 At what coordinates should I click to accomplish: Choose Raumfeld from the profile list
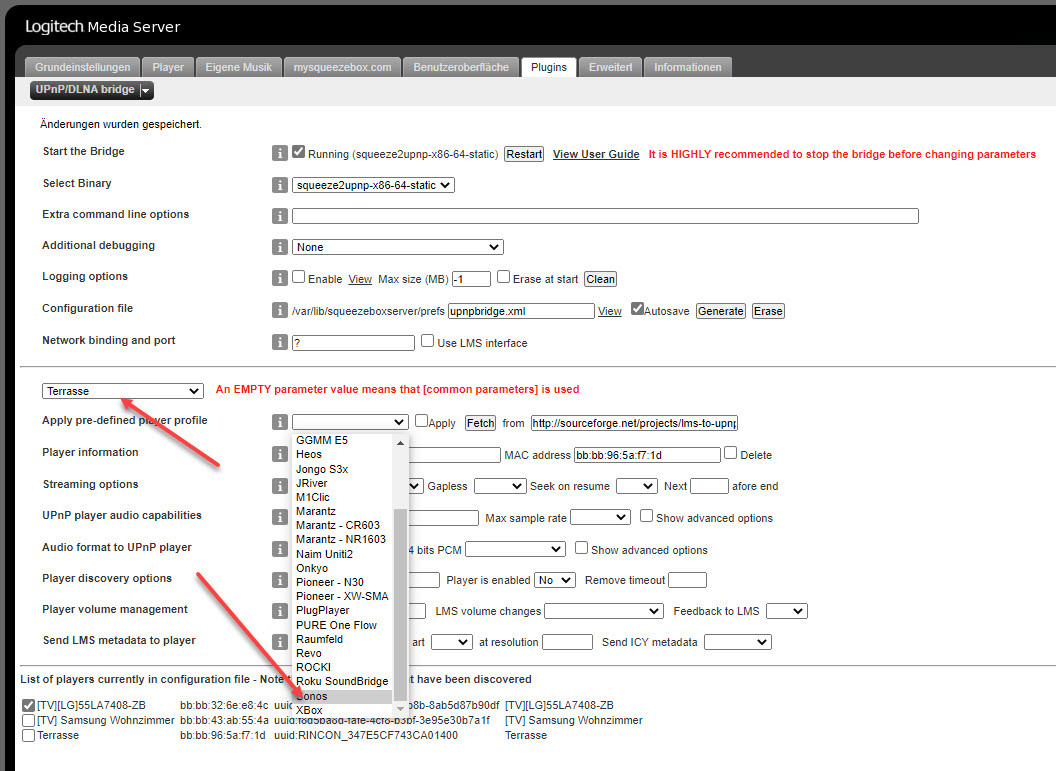point(343,639)
